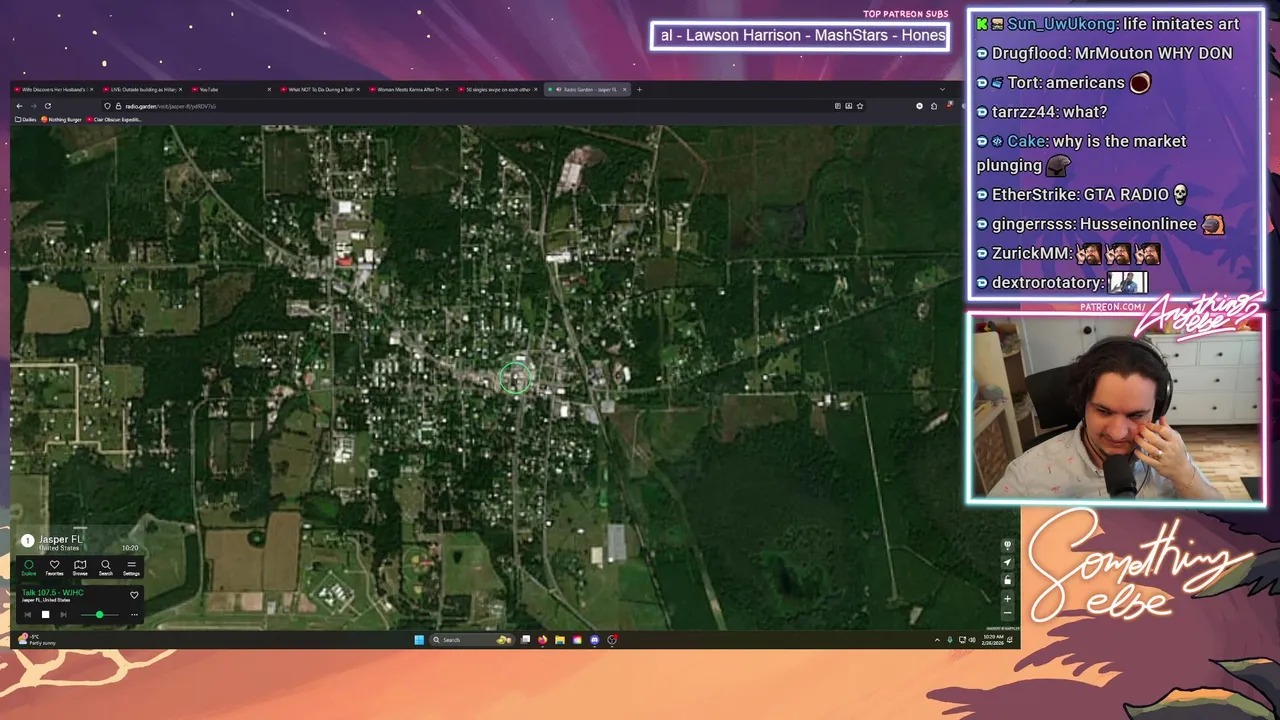
Task: Switch to the 'LIVE: Outside building' tab
Action: (142, 89)
